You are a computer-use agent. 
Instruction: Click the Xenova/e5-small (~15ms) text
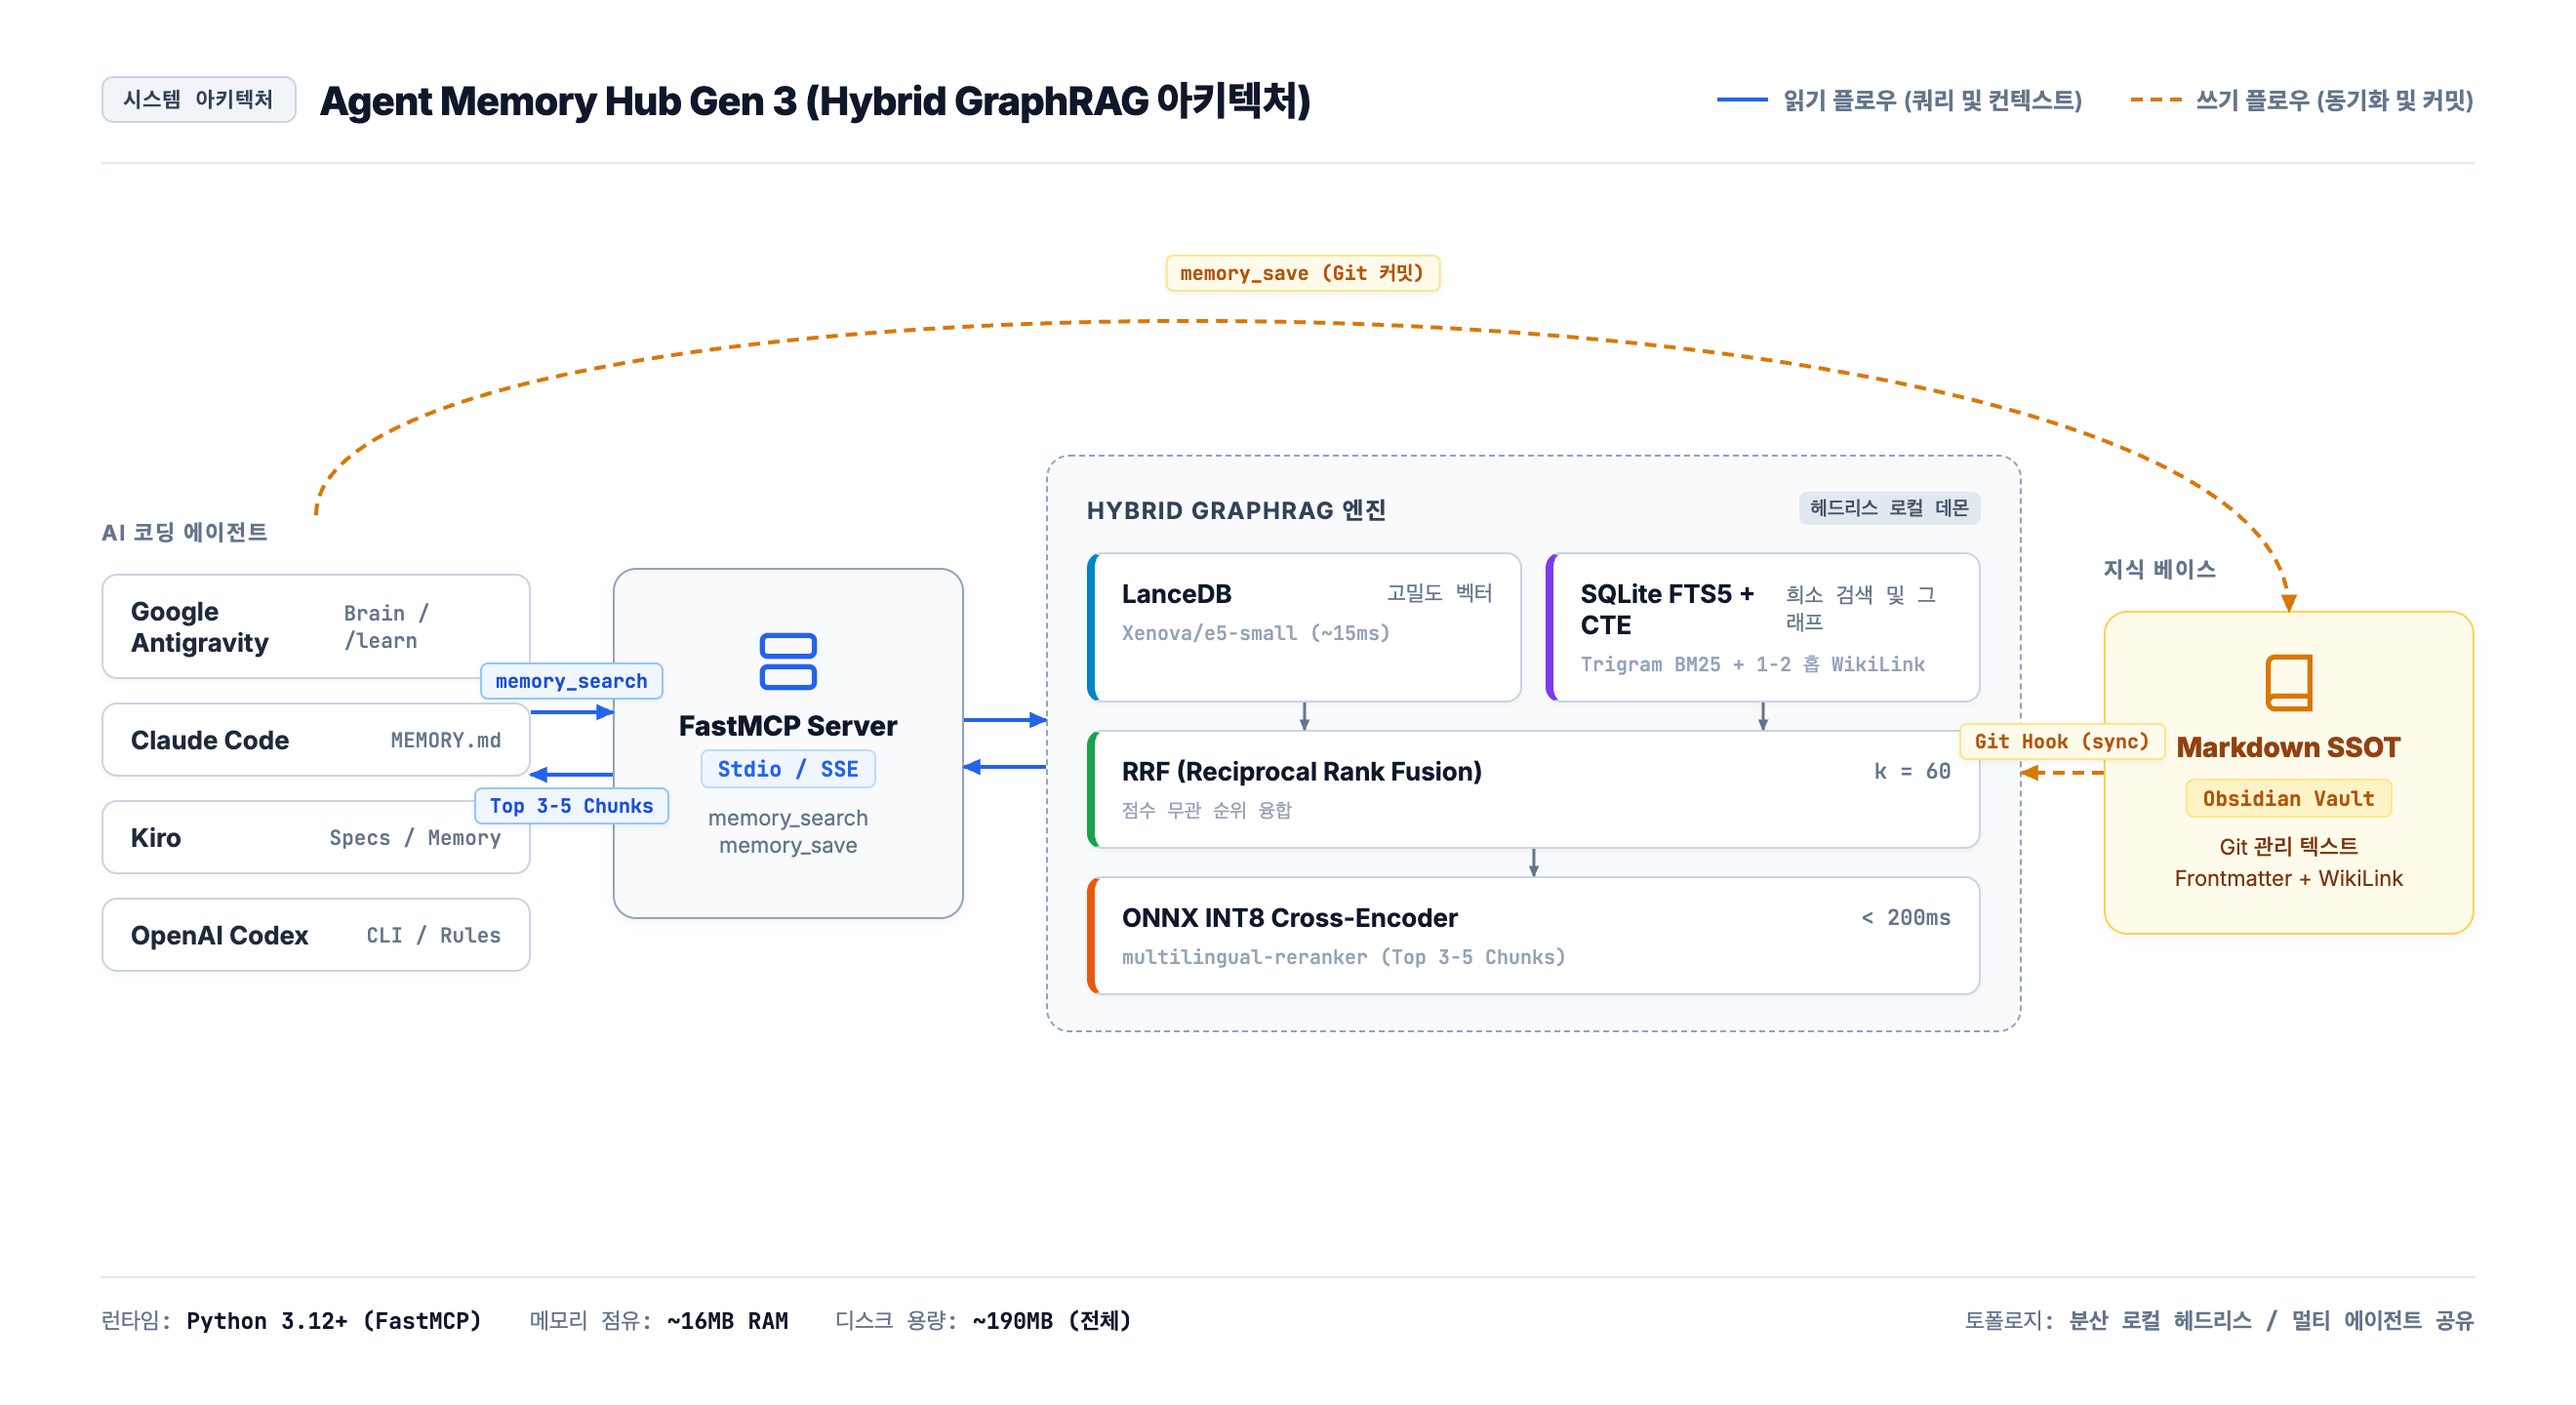[1256, 633]
